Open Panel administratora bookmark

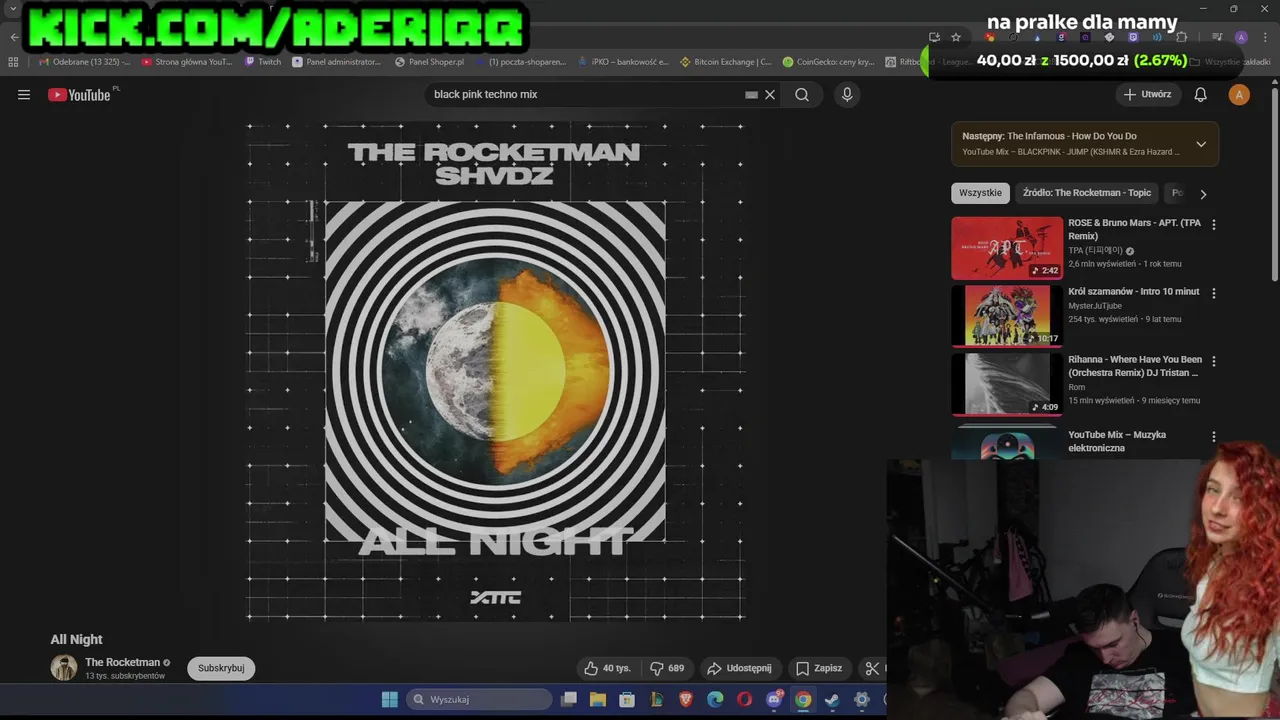(x=337, y=62)
